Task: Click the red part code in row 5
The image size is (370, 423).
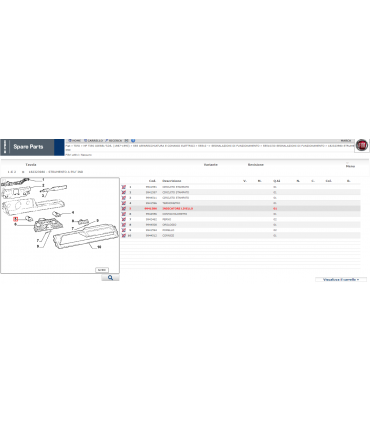Action: pyautogui.click(x=150, y=208)
